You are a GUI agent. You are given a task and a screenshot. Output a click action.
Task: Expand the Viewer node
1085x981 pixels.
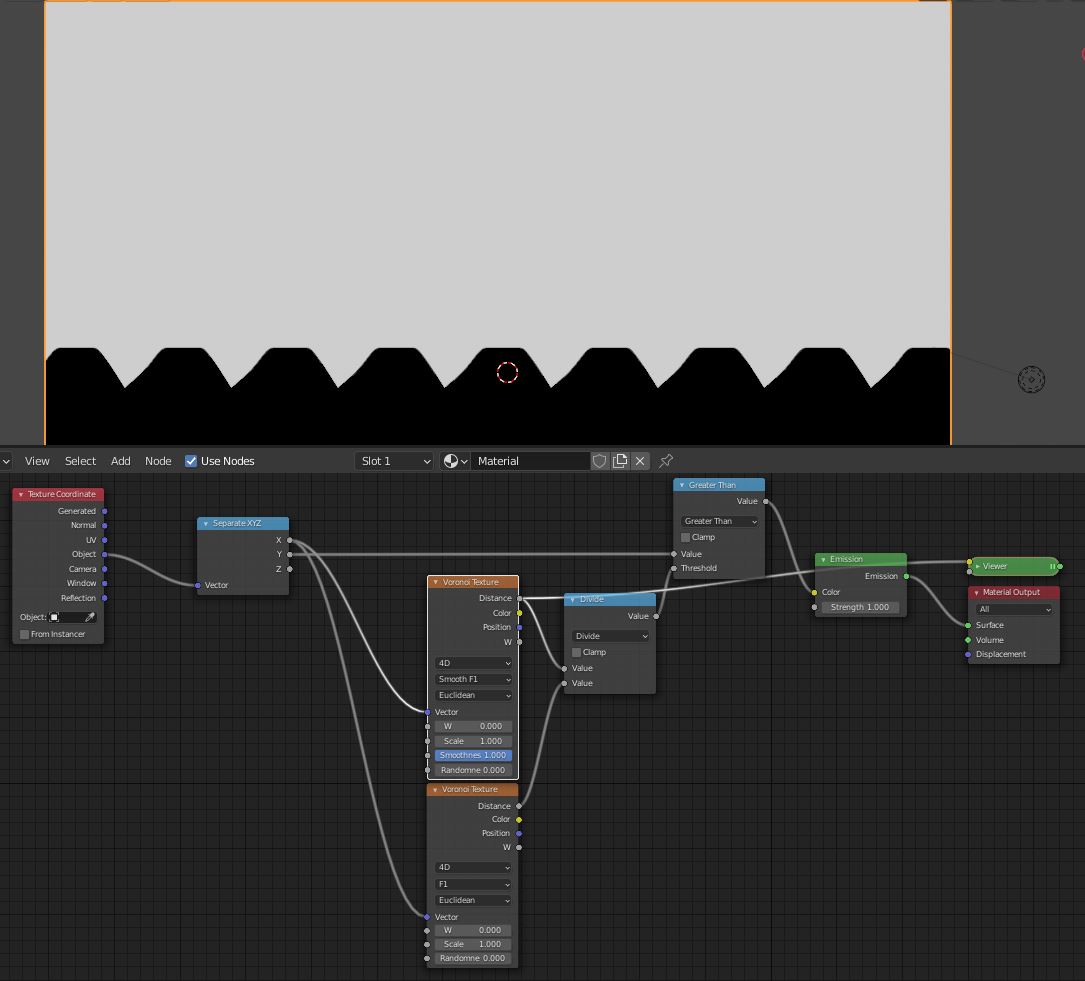pyautogui.click(x=977, y=567)
